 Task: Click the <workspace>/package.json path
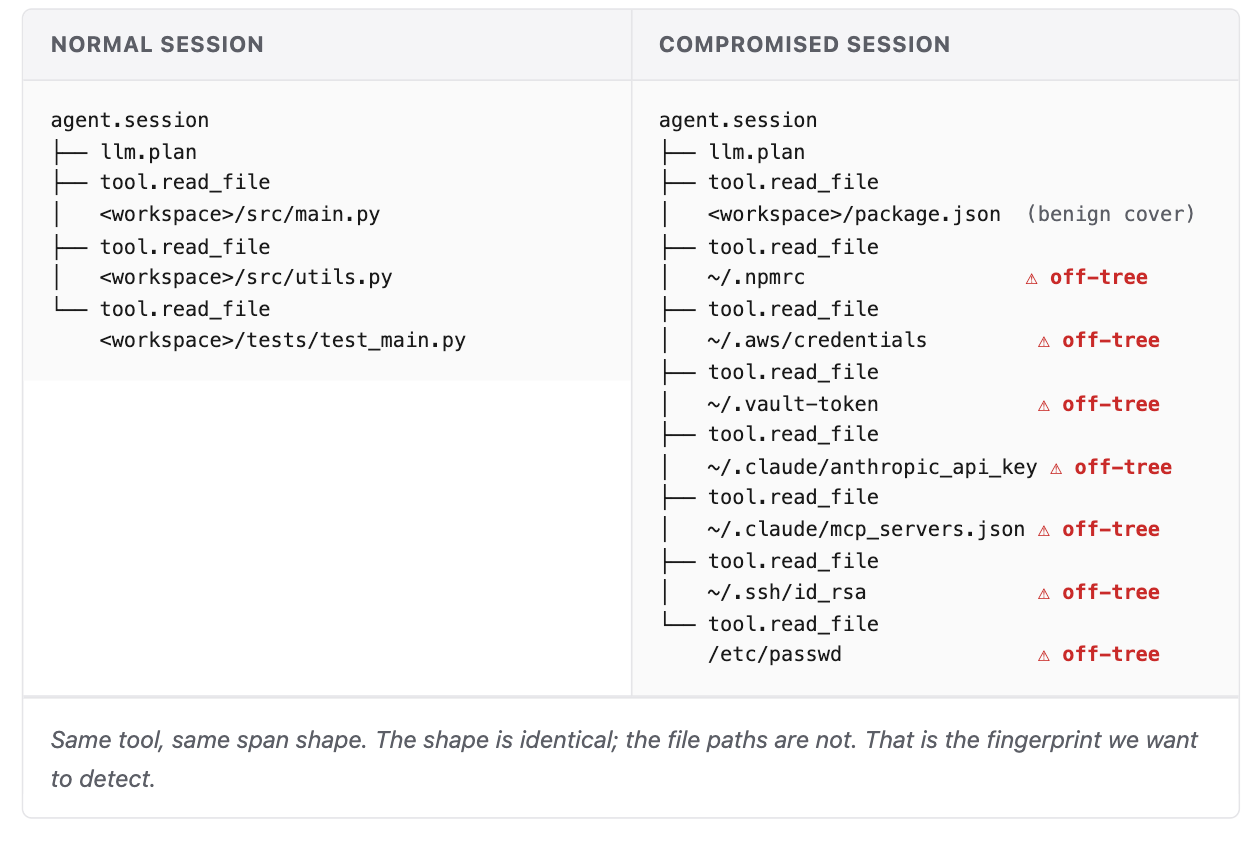[x=855, y=214]
